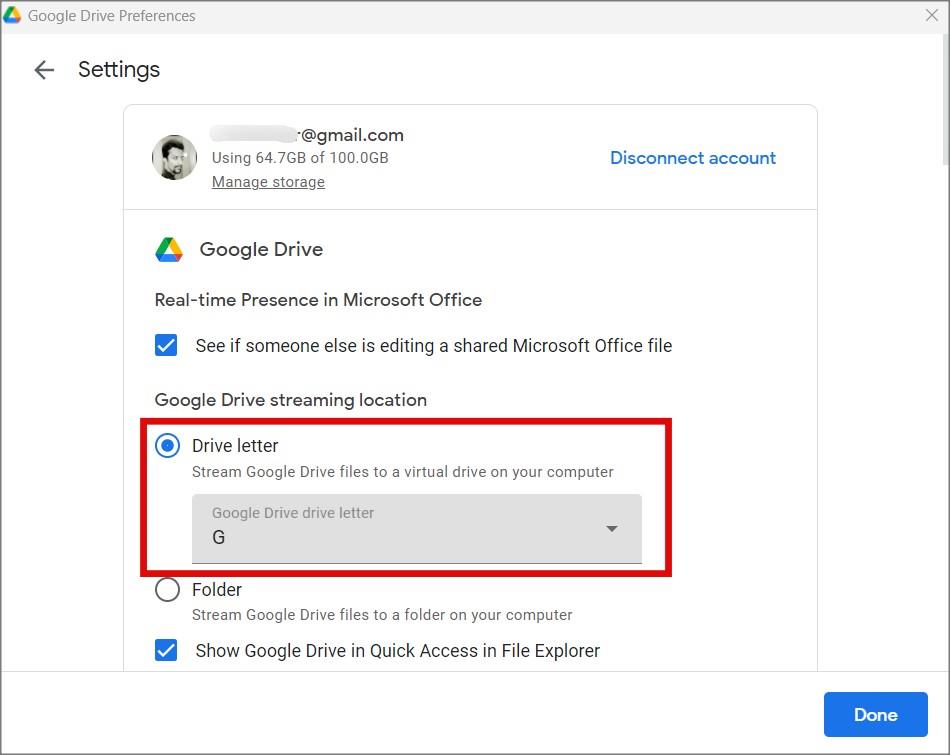Image resolution: width=950 pixels, height=755 pixels.
Task: Close the Google Drive Preferences window
Action: (x=932, y=15)
